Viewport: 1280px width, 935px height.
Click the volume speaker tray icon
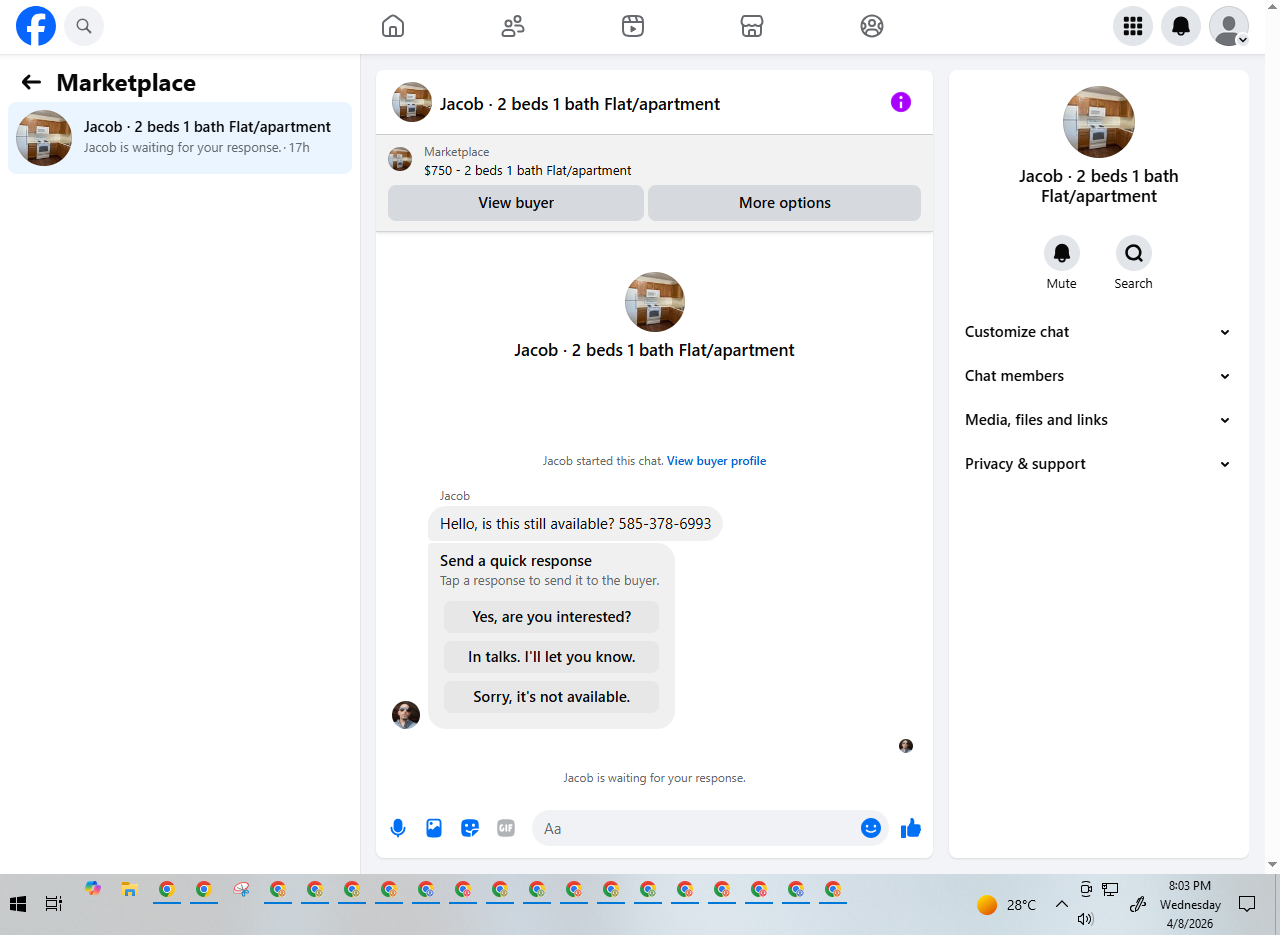click(x=1086, y=918)
